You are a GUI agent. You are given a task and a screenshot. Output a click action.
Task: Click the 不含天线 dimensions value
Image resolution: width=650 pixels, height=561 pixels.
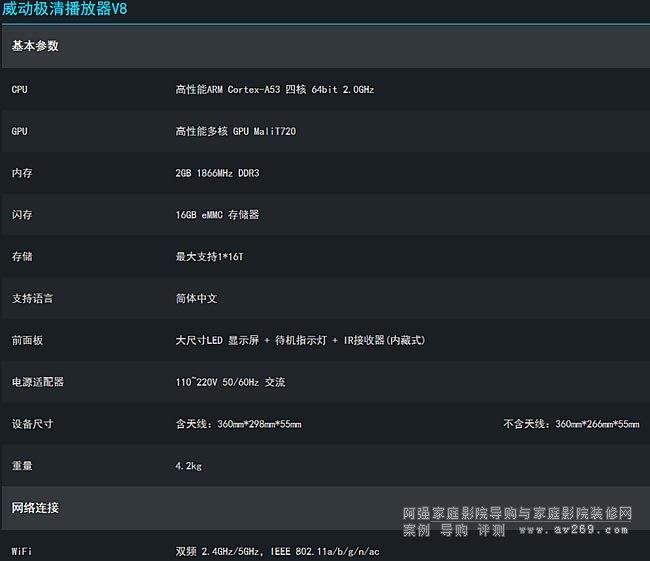[571, 425]
